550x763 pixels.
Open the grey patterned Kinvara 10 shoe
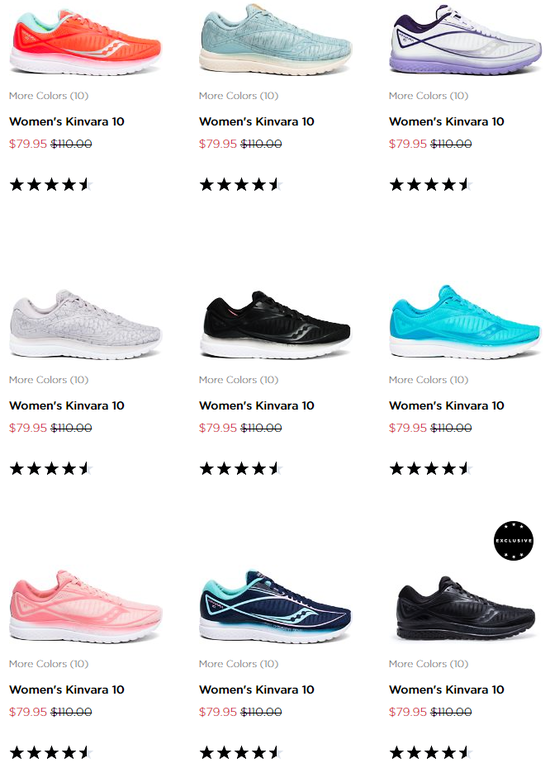click(86, 325)
